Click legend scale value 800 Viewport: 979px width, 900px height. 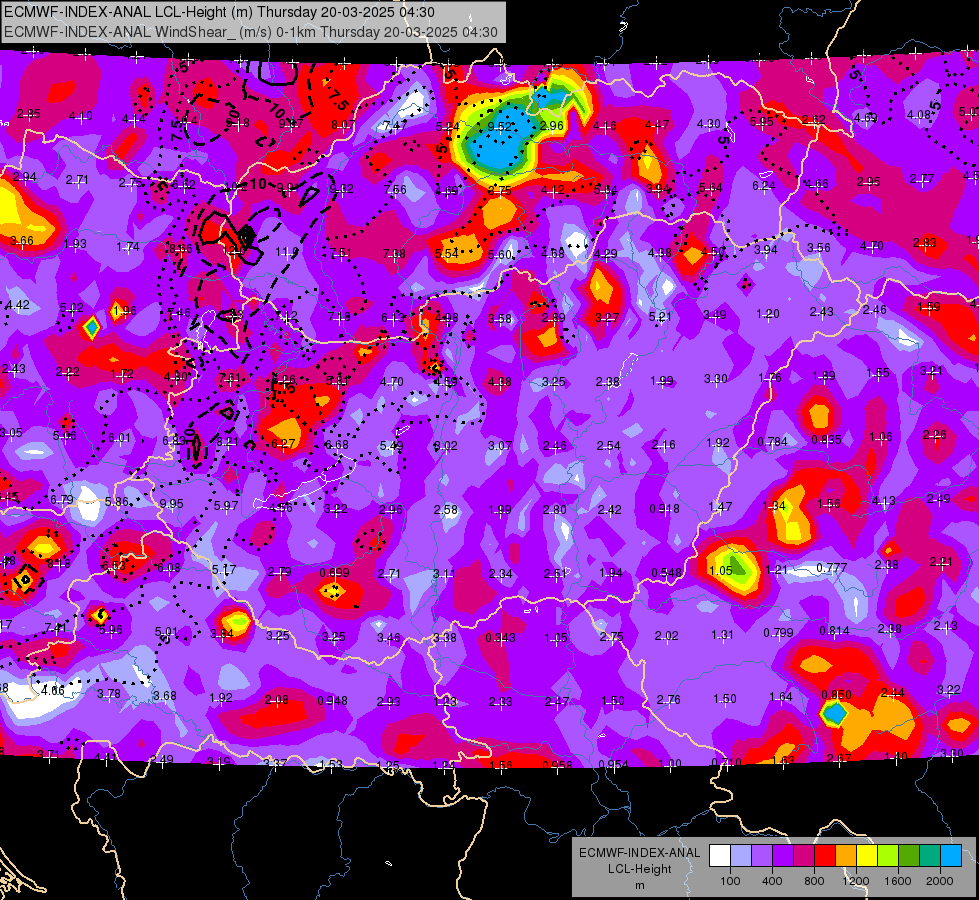click(x=814, y=881)
